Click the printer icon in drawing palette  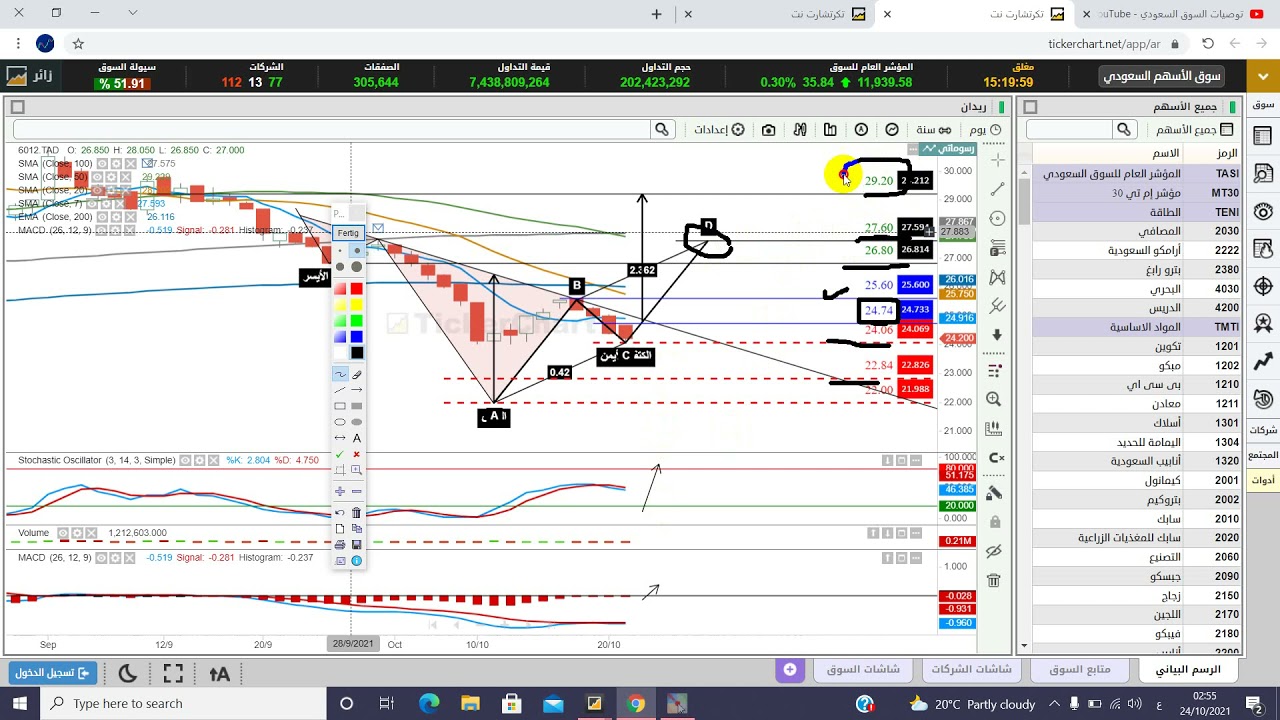340,544
